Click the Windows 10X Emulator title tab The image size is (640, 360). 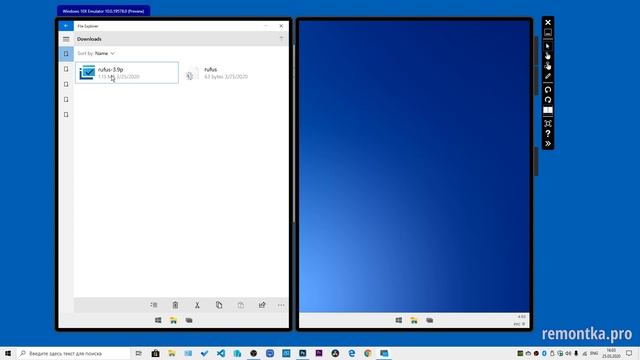click(103, 11)
